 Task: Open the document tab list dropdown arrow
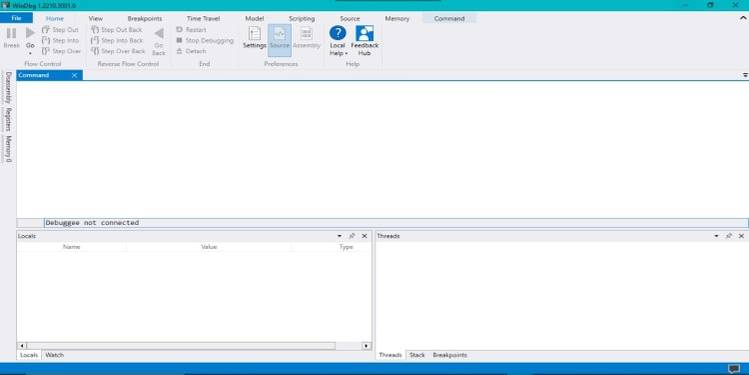pyautogui.click(x=745, y=75)
